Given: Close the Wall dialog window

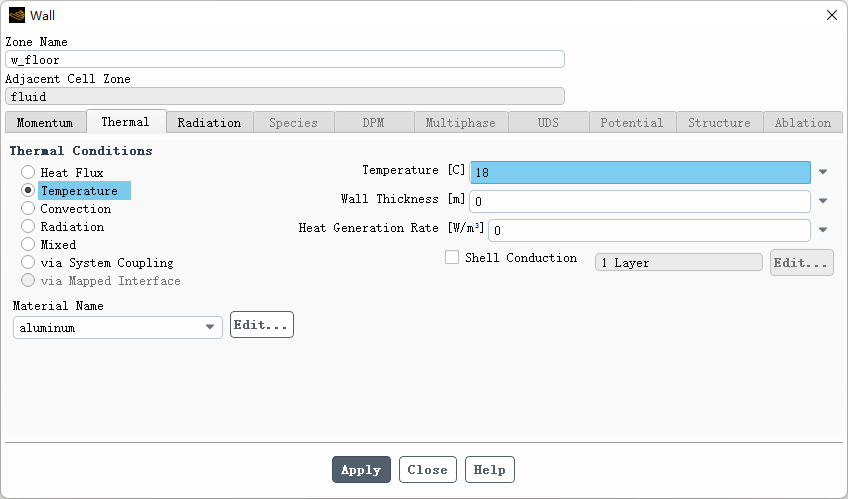Looking at the screenshot, I should pos(831,15).
